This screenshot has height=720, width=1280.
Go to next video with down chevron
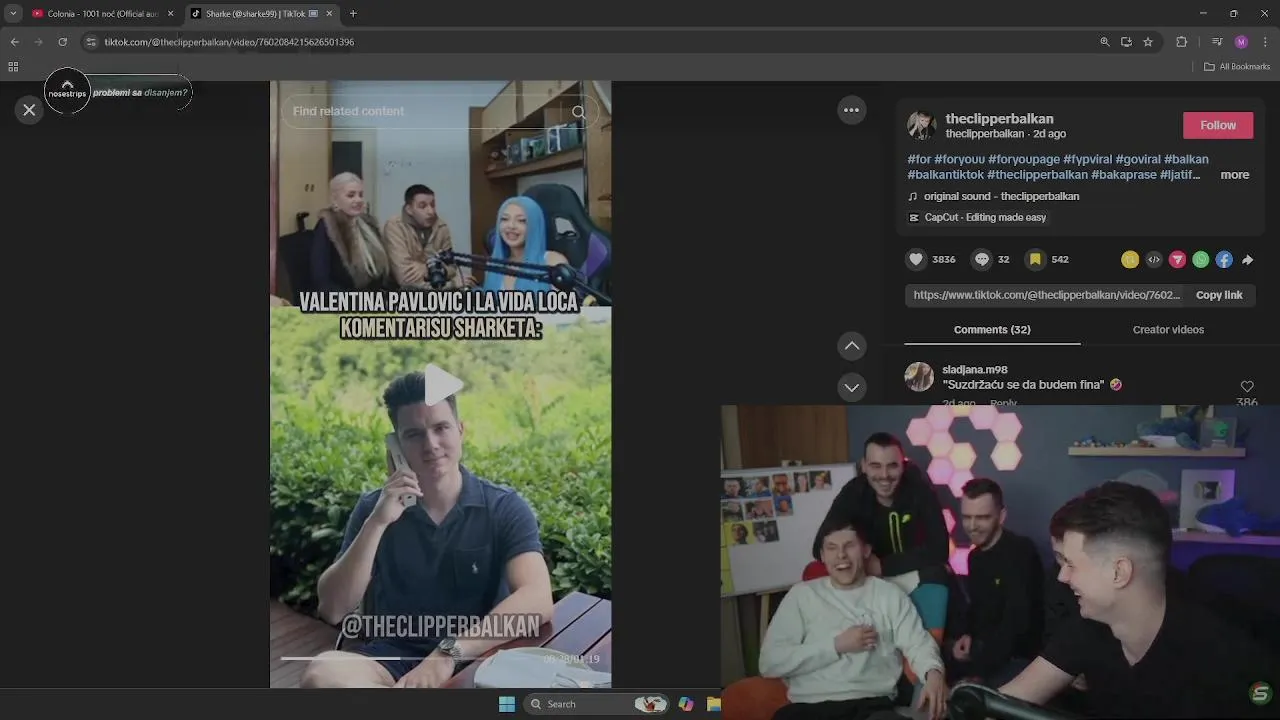[x=851, y=387]
